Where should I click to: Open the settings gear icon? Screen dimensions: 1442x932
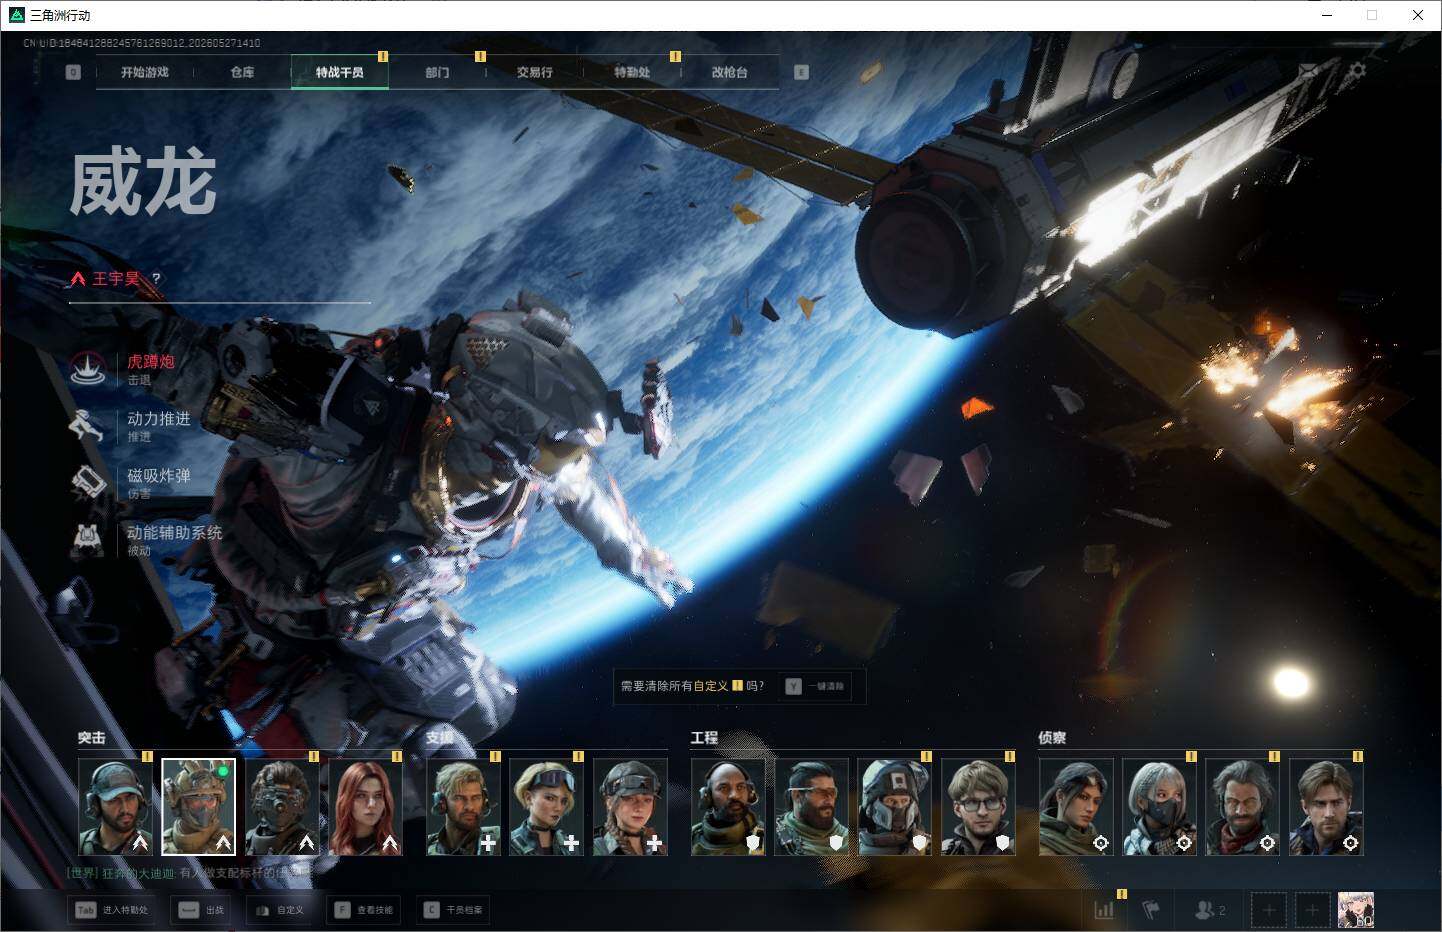(x=1357, y=71)
